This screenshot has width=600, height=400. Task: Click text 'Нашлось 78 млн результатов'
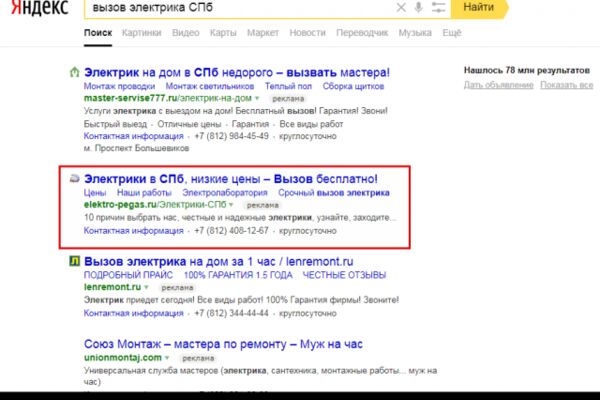(527, 70)
